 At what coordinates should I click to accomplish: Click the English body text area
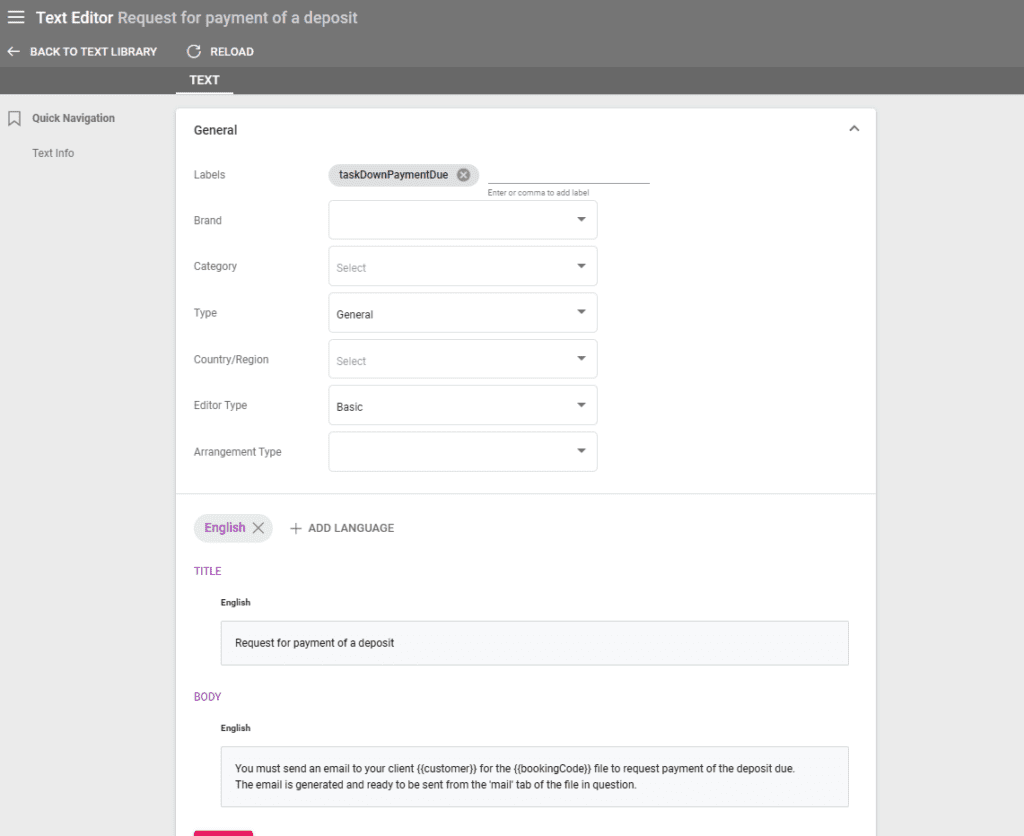coord(534,776)
